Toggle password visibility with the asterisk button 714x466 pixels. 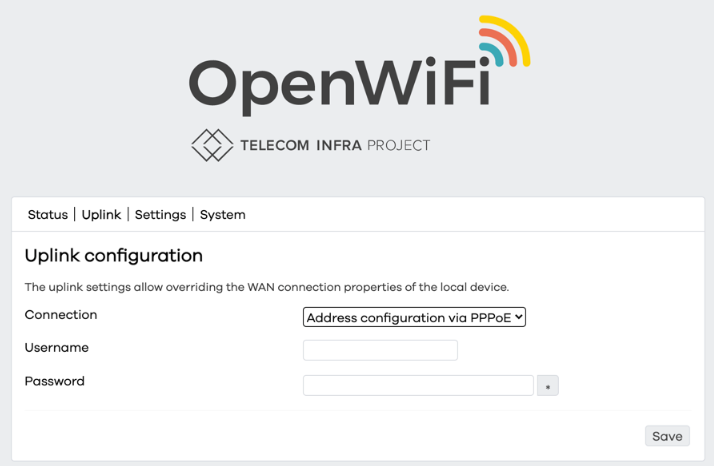[547, 386]
